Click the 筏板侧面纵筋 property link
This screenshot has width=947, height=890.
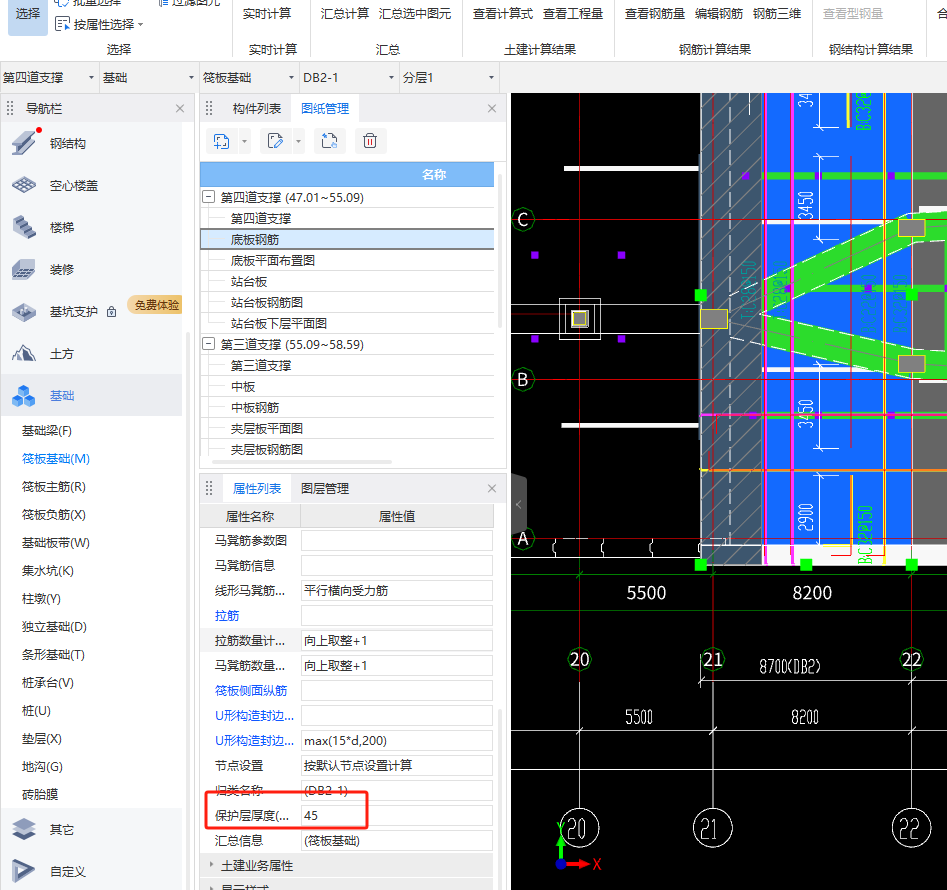(251, 690)
